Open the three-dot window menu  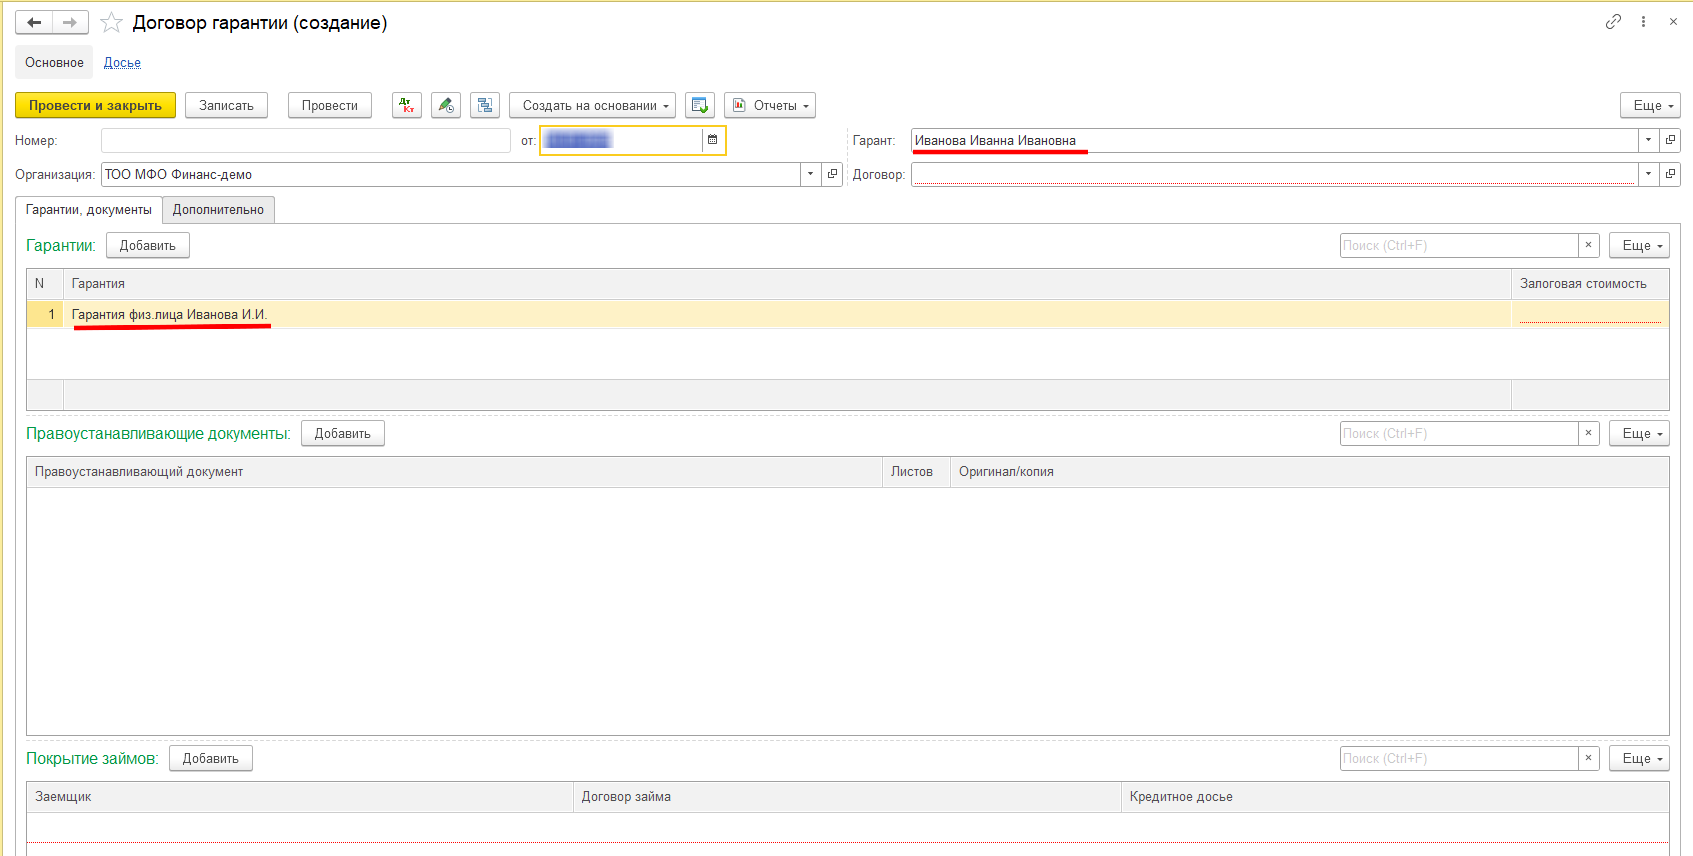1643,21
